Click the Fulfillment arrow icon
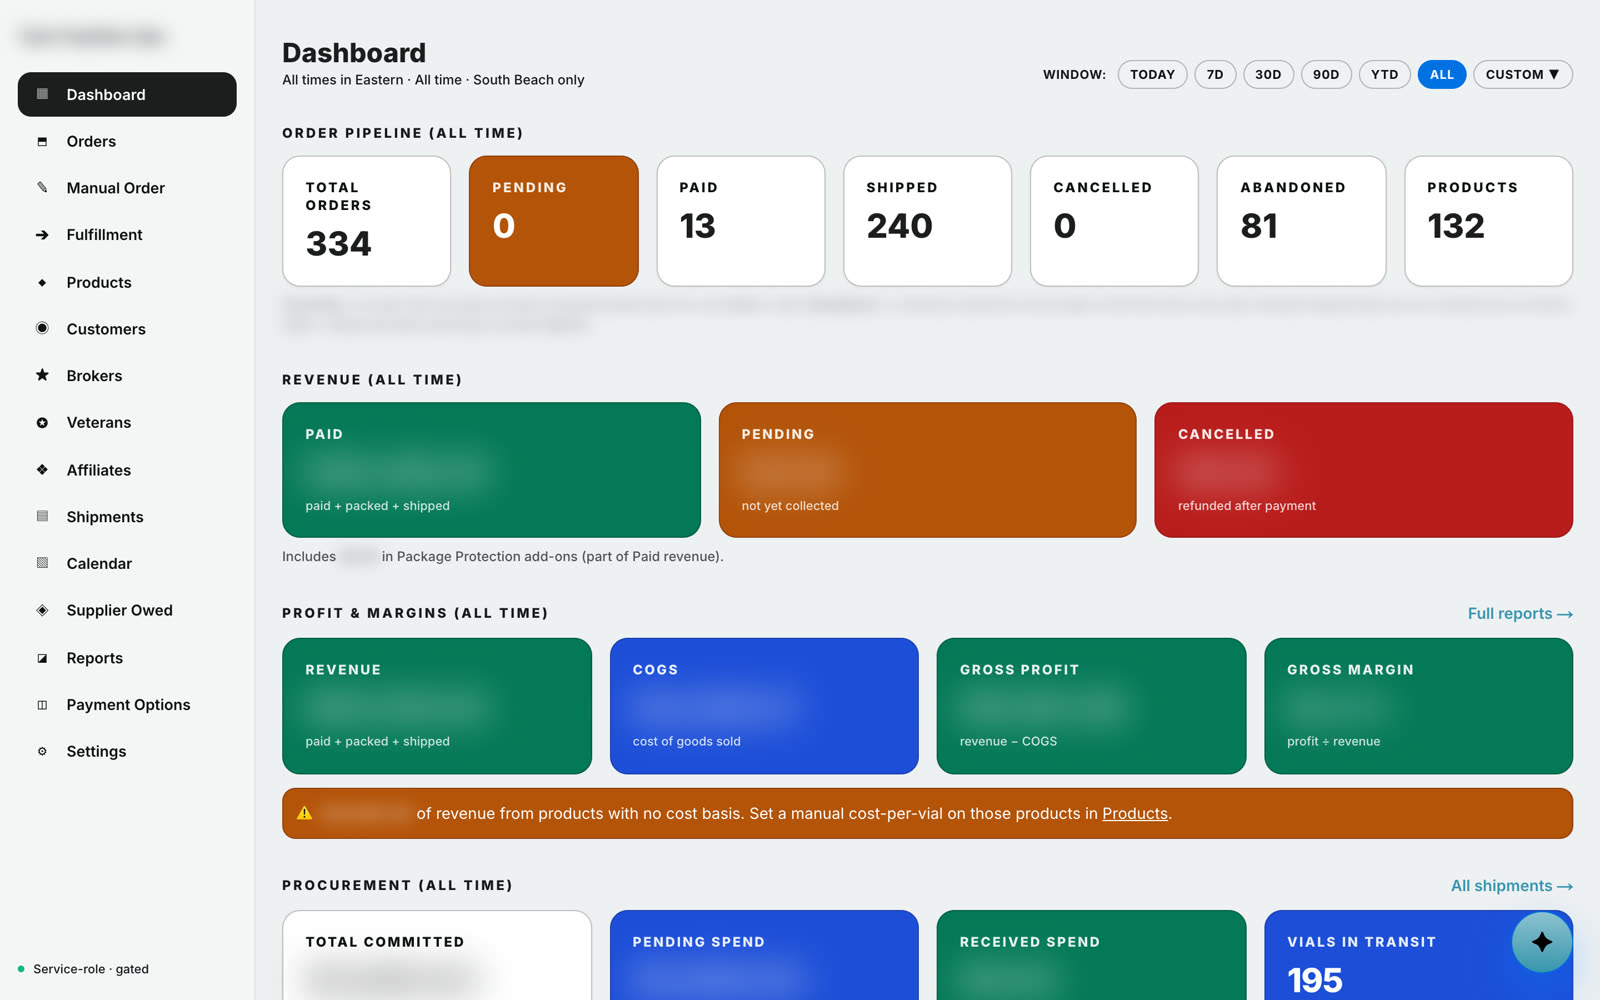Viewport: 1600px width, 1000px height. [x=42, y=235]
